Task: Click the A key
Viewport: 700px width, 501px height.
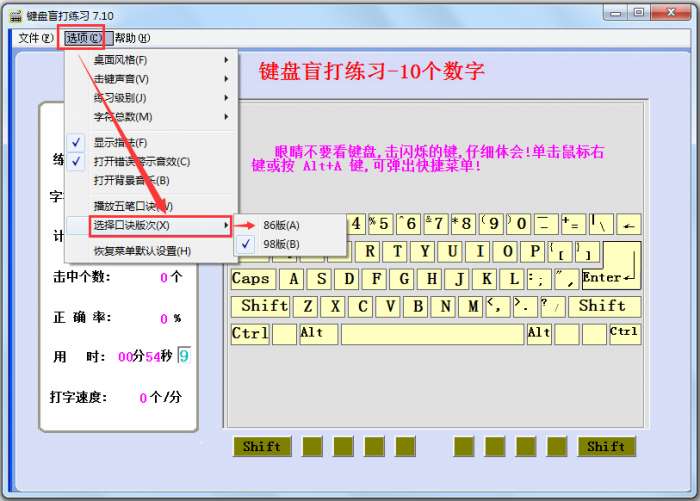Action: [293, 279]
